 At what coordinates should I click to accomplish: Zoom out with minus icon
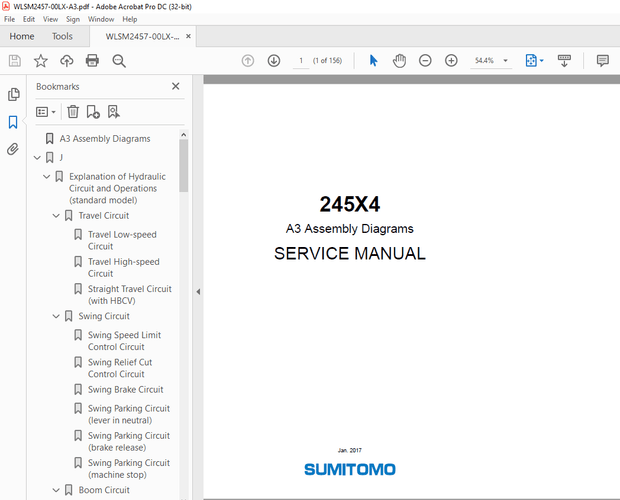click(x=425, y=60)
